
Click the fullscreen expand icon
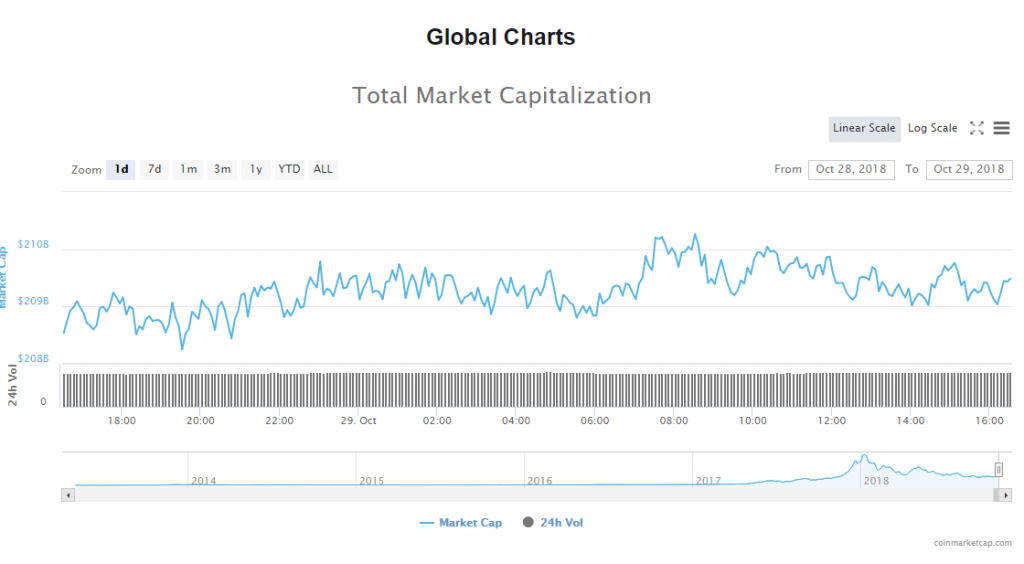tap(977, 128)
